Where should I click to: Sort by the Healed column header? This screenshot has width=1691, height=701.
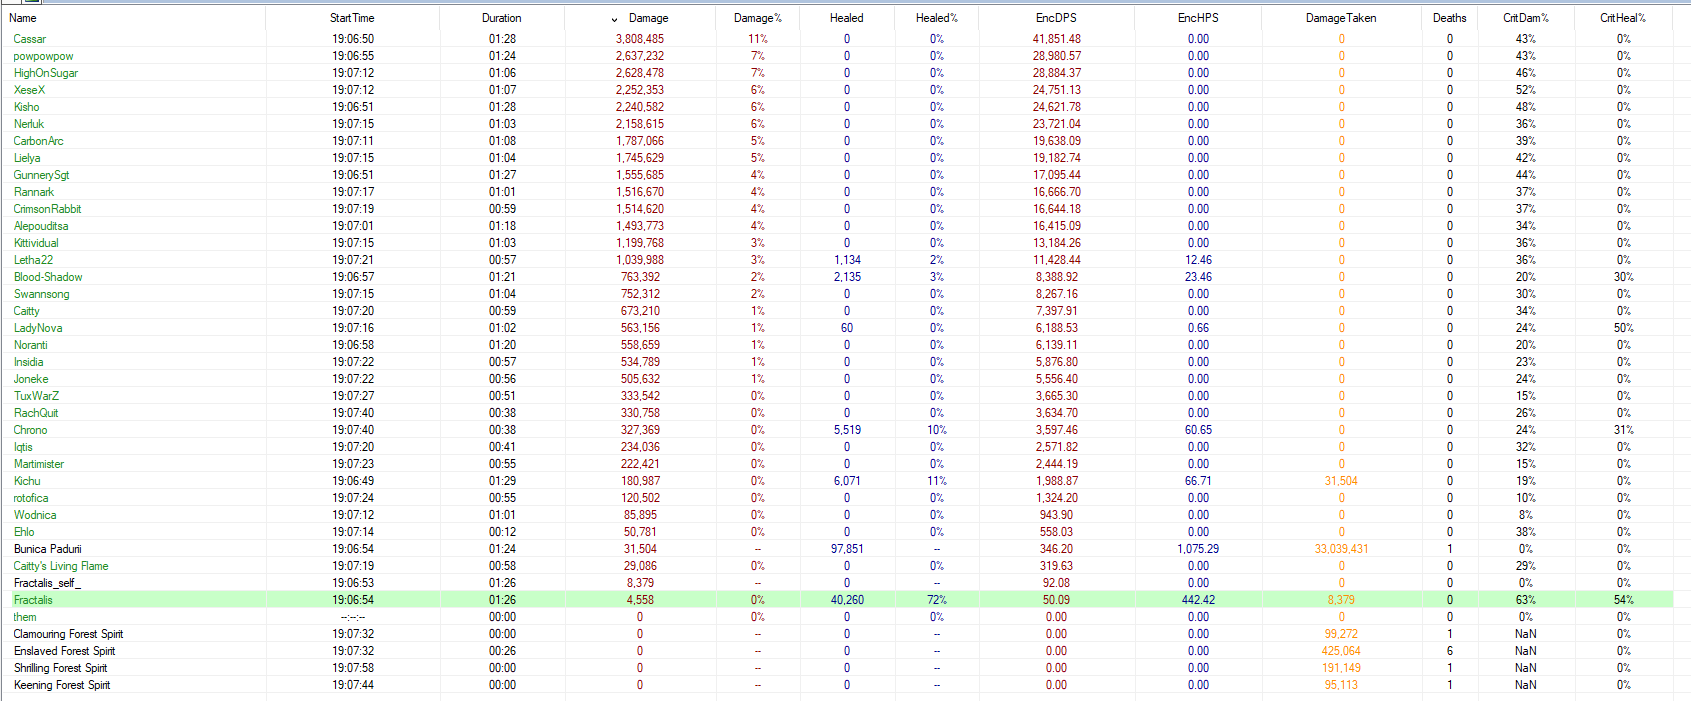[846, 18]
